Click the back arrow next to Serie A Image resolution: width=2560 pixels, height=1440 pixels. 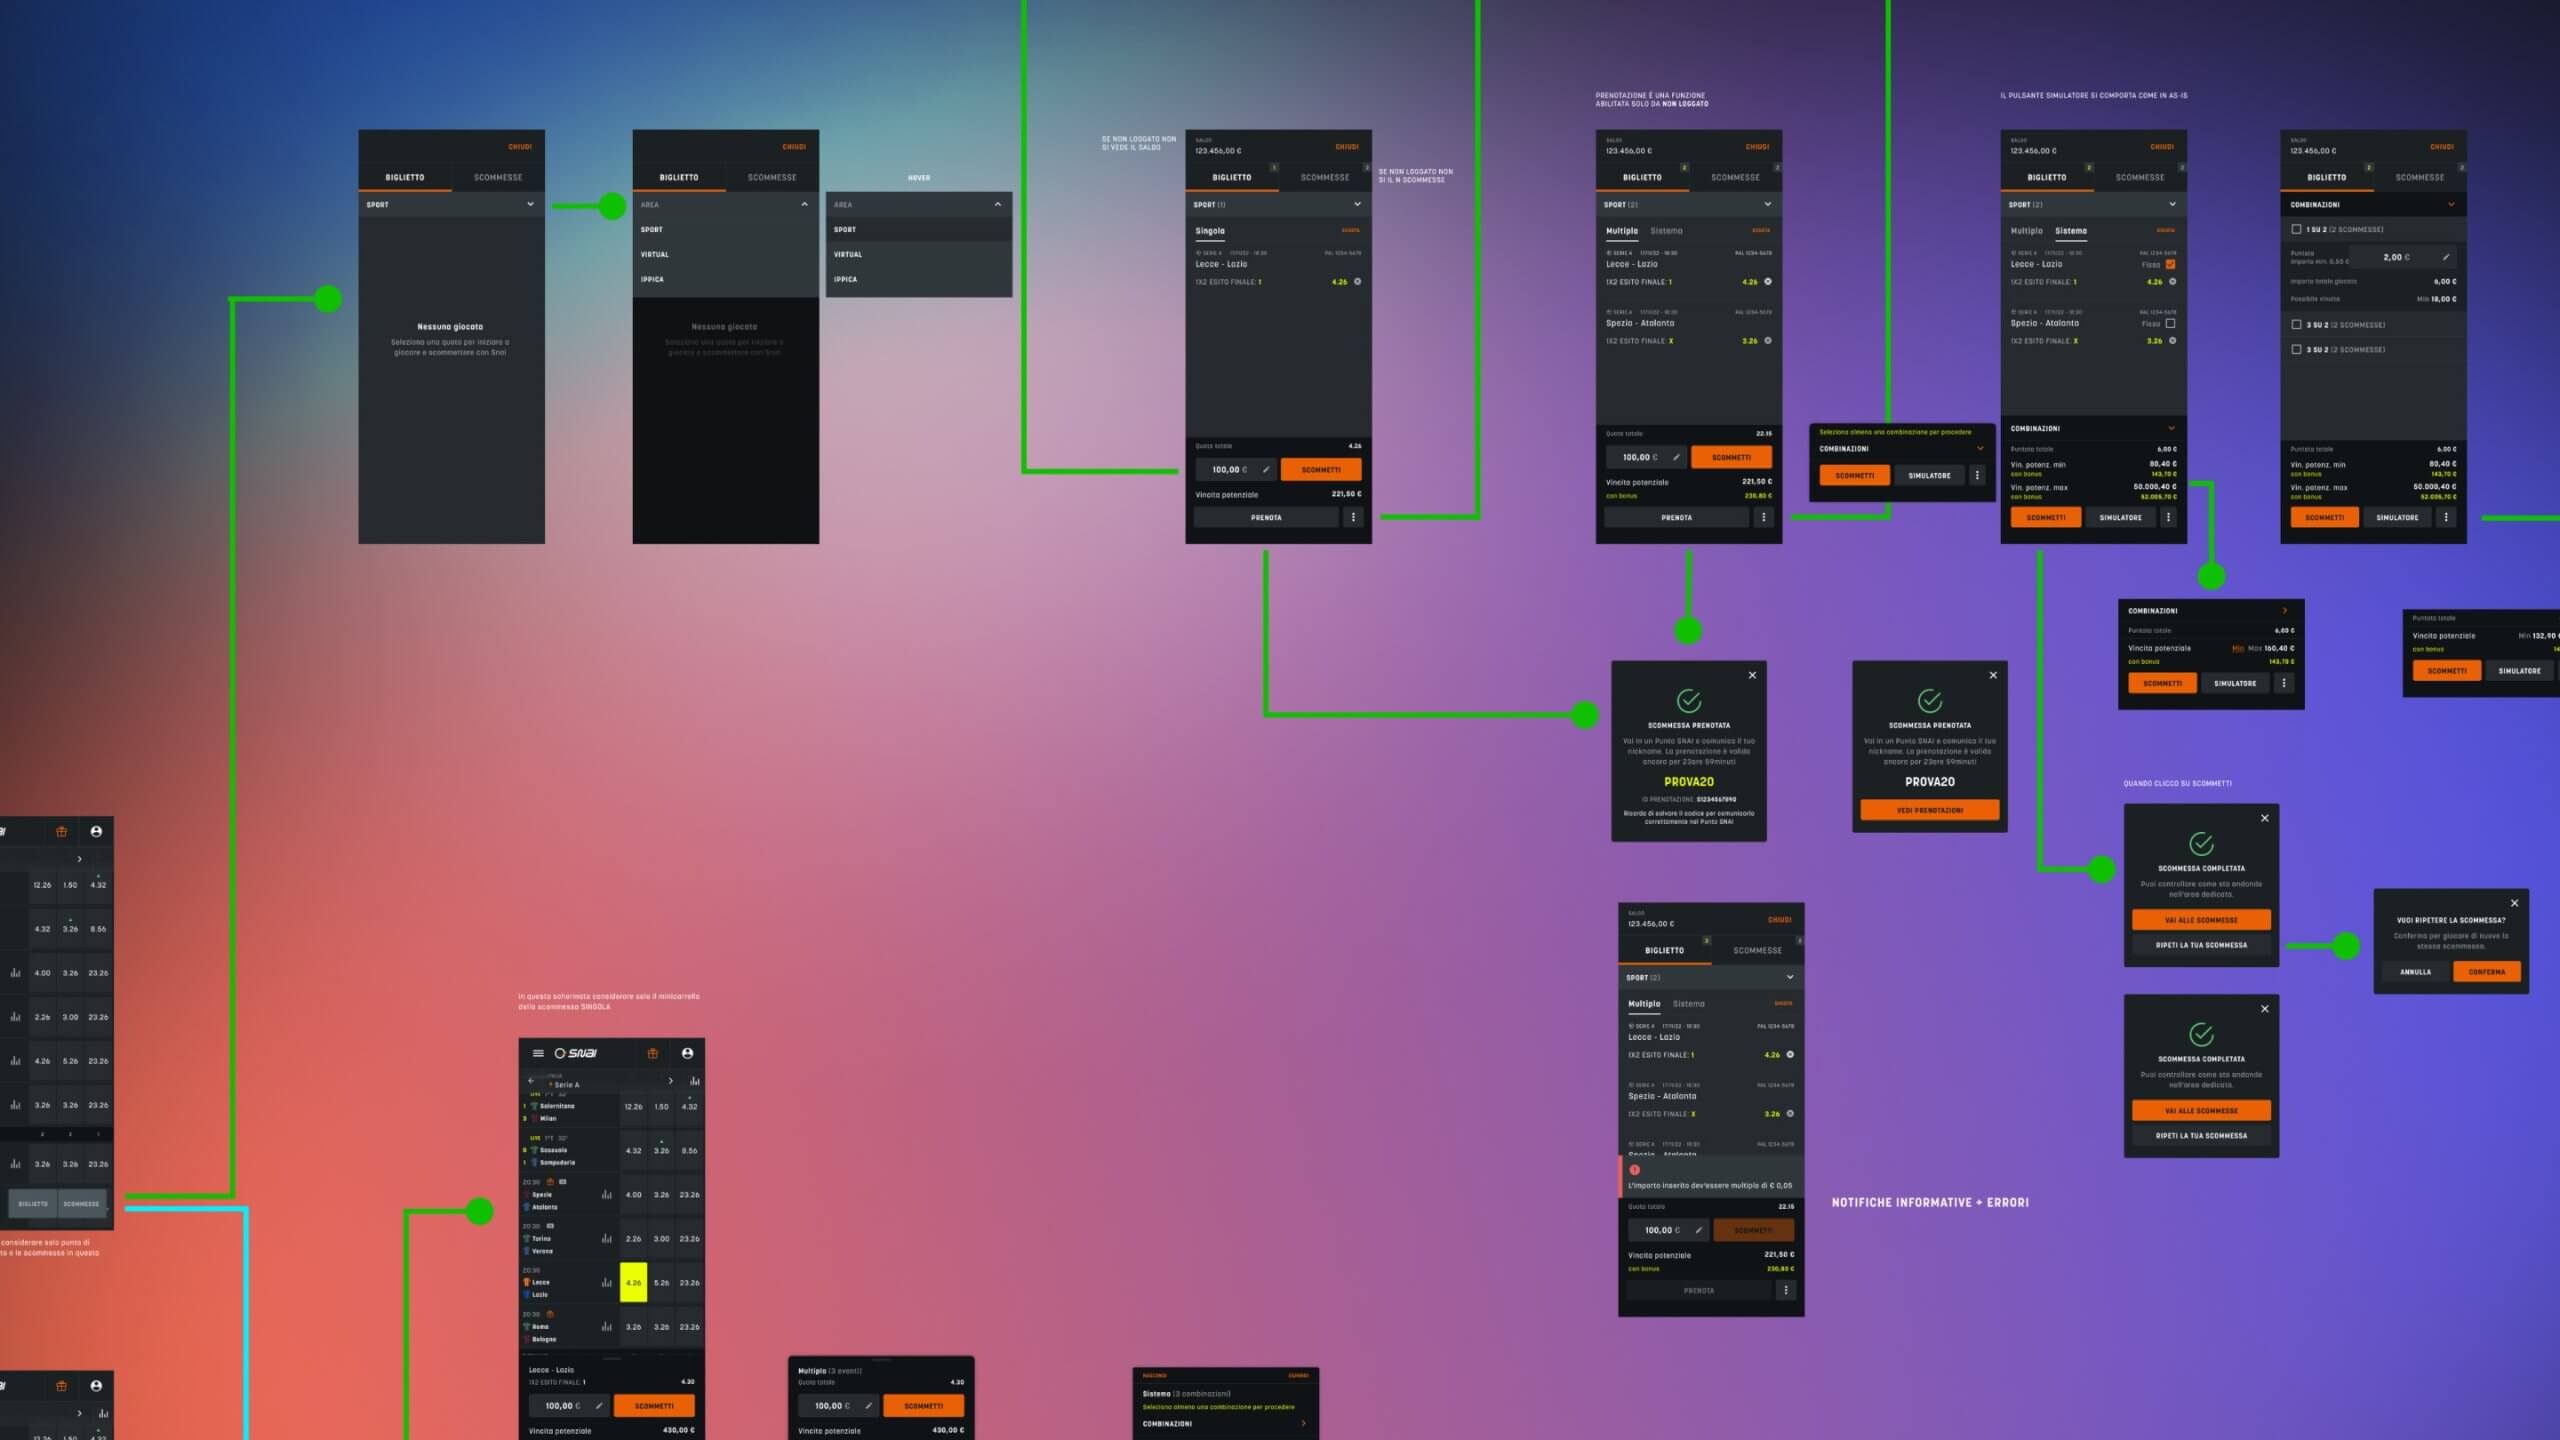click(x=531, y=1081)
